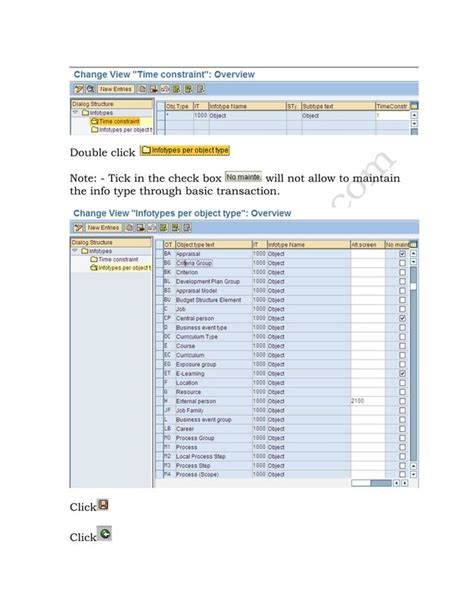The image size is (474, 613).
Task: Click the magnifier icon in Time constraint toolbar
Action: pyautogui.click(x=90, y=89)
